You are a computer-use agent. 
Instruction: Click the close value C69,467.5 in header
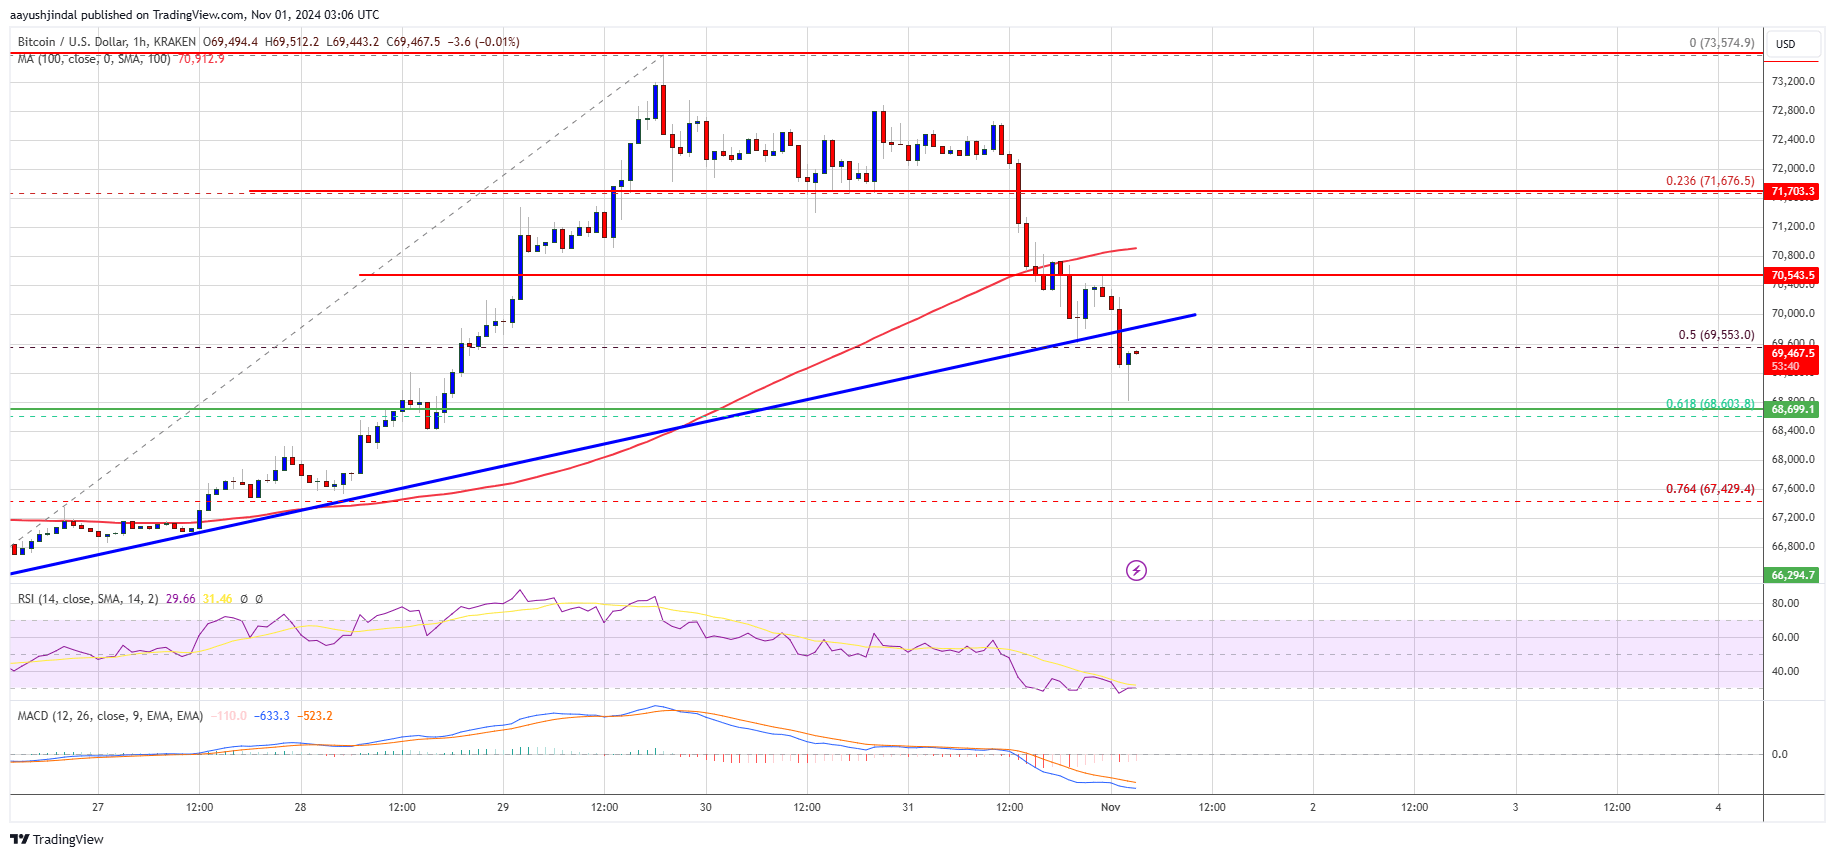(414, 42)
